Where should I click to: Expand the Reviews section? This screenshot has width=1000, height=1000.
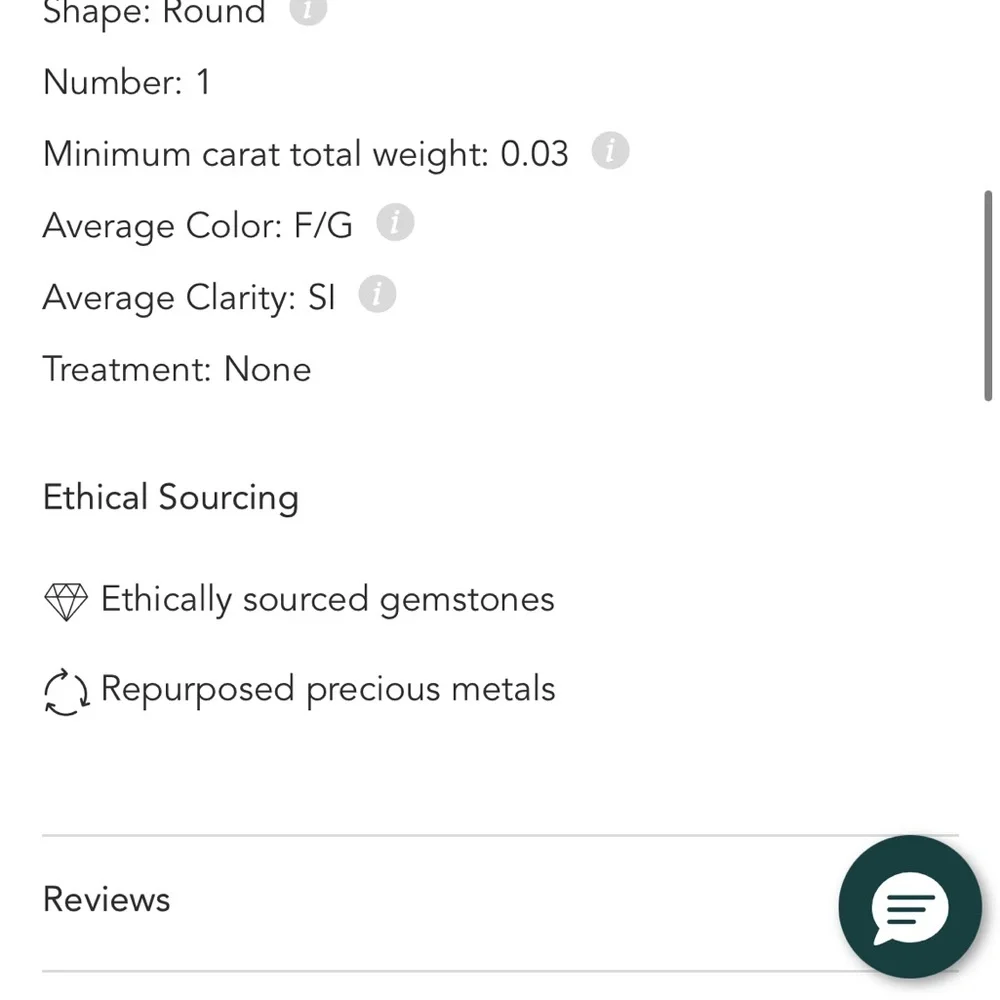(x=107, y=899)
